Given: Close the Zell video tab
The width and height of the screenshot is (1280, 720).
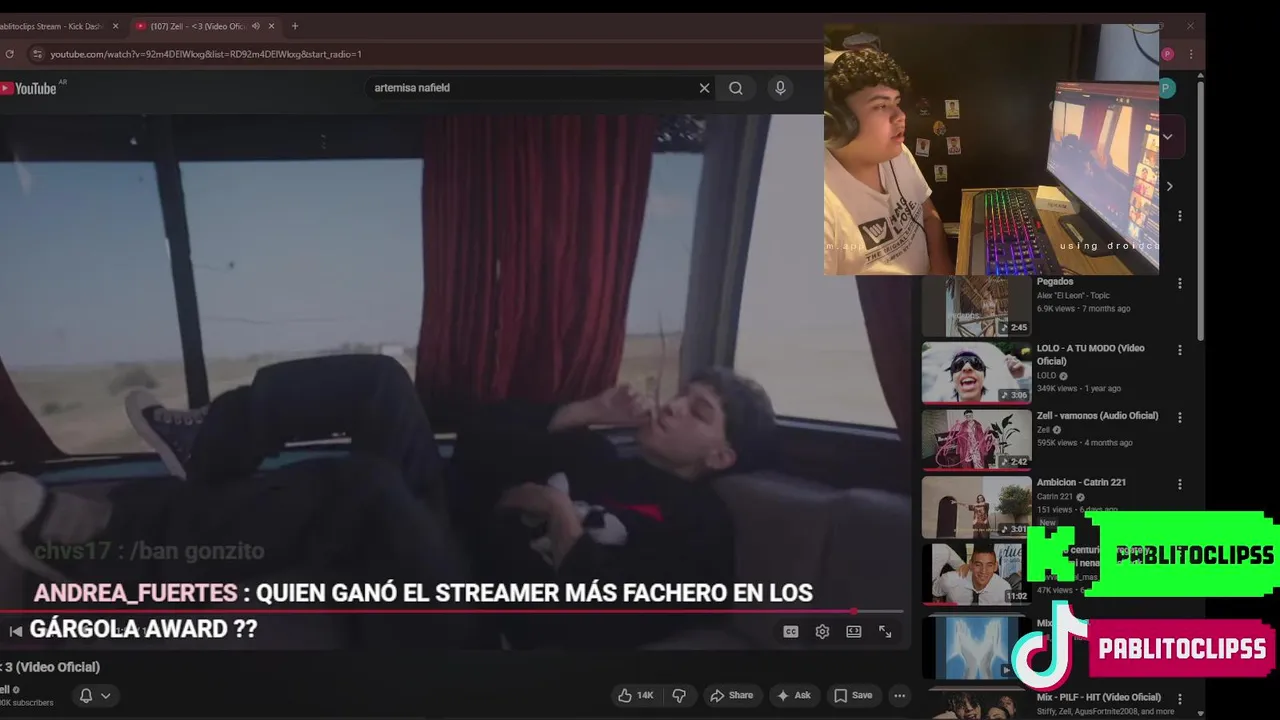Looking at the screenshot, I should coord(271,26).
